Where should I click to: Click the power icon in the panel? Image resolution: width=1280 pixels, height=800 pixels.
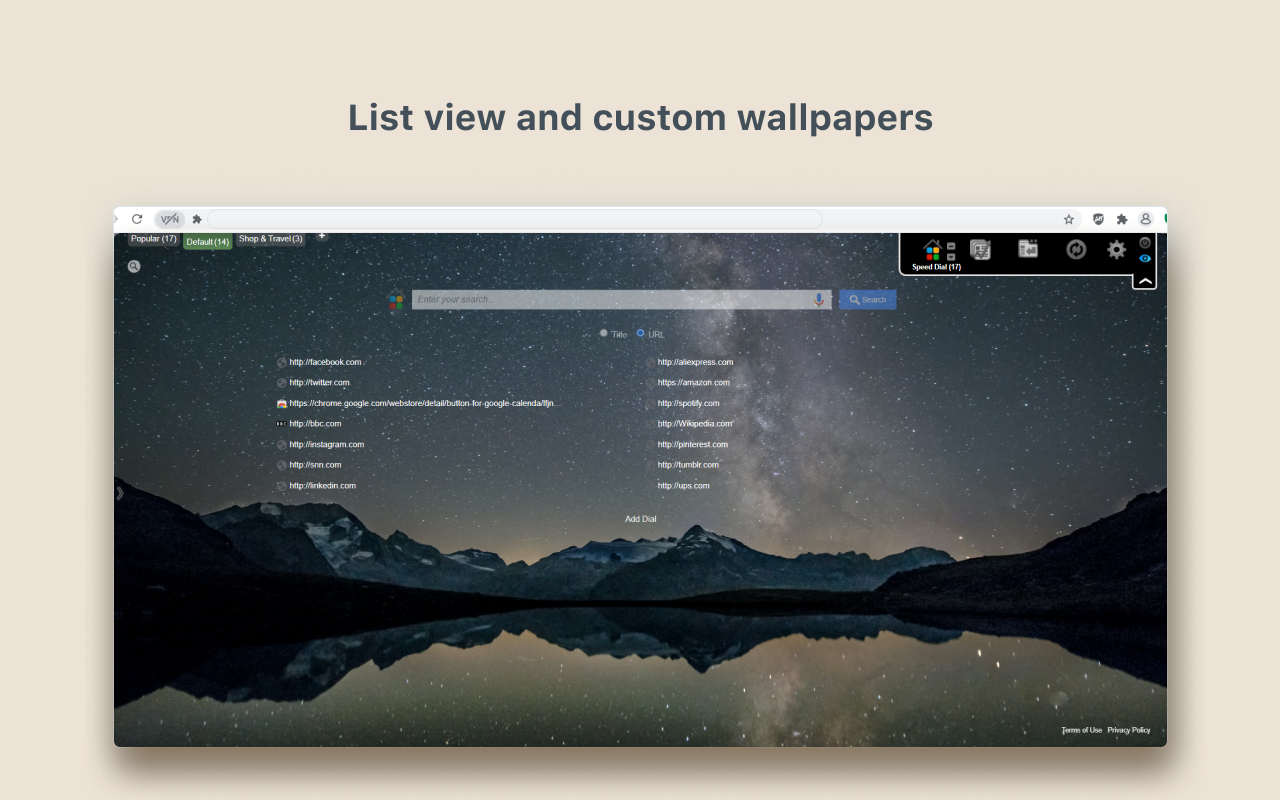(x=1144, y=243)
